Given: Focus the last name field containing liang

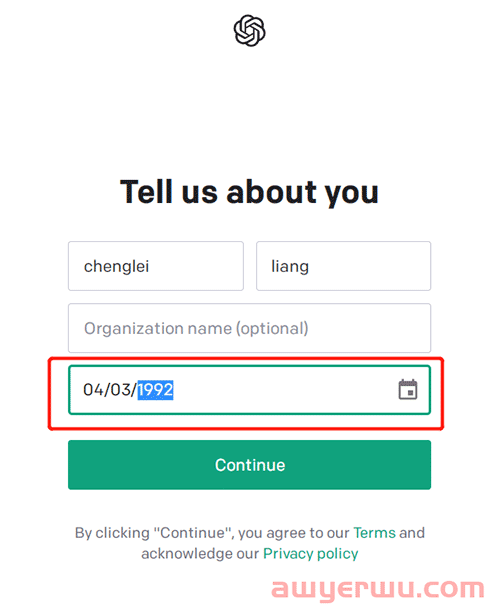Looking at the screenshot, I should tap(343, 266).
